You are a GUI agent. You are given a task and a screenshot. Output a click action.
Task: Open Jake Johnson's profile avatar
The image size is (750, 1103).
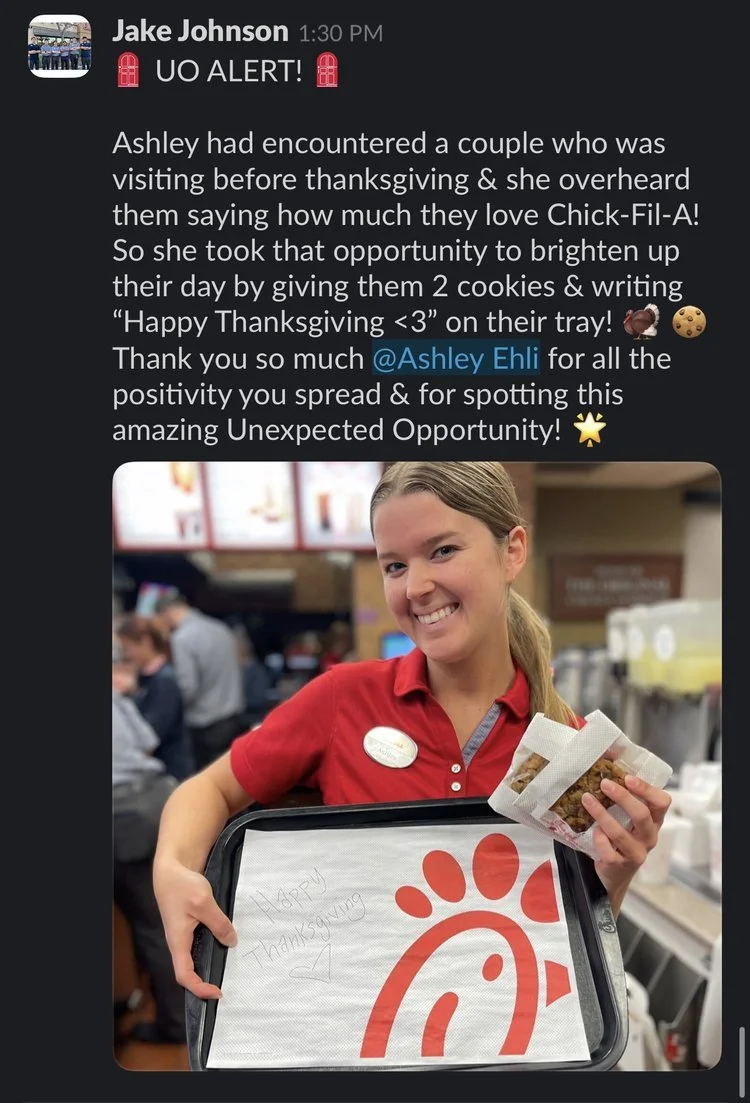(59, 46)
